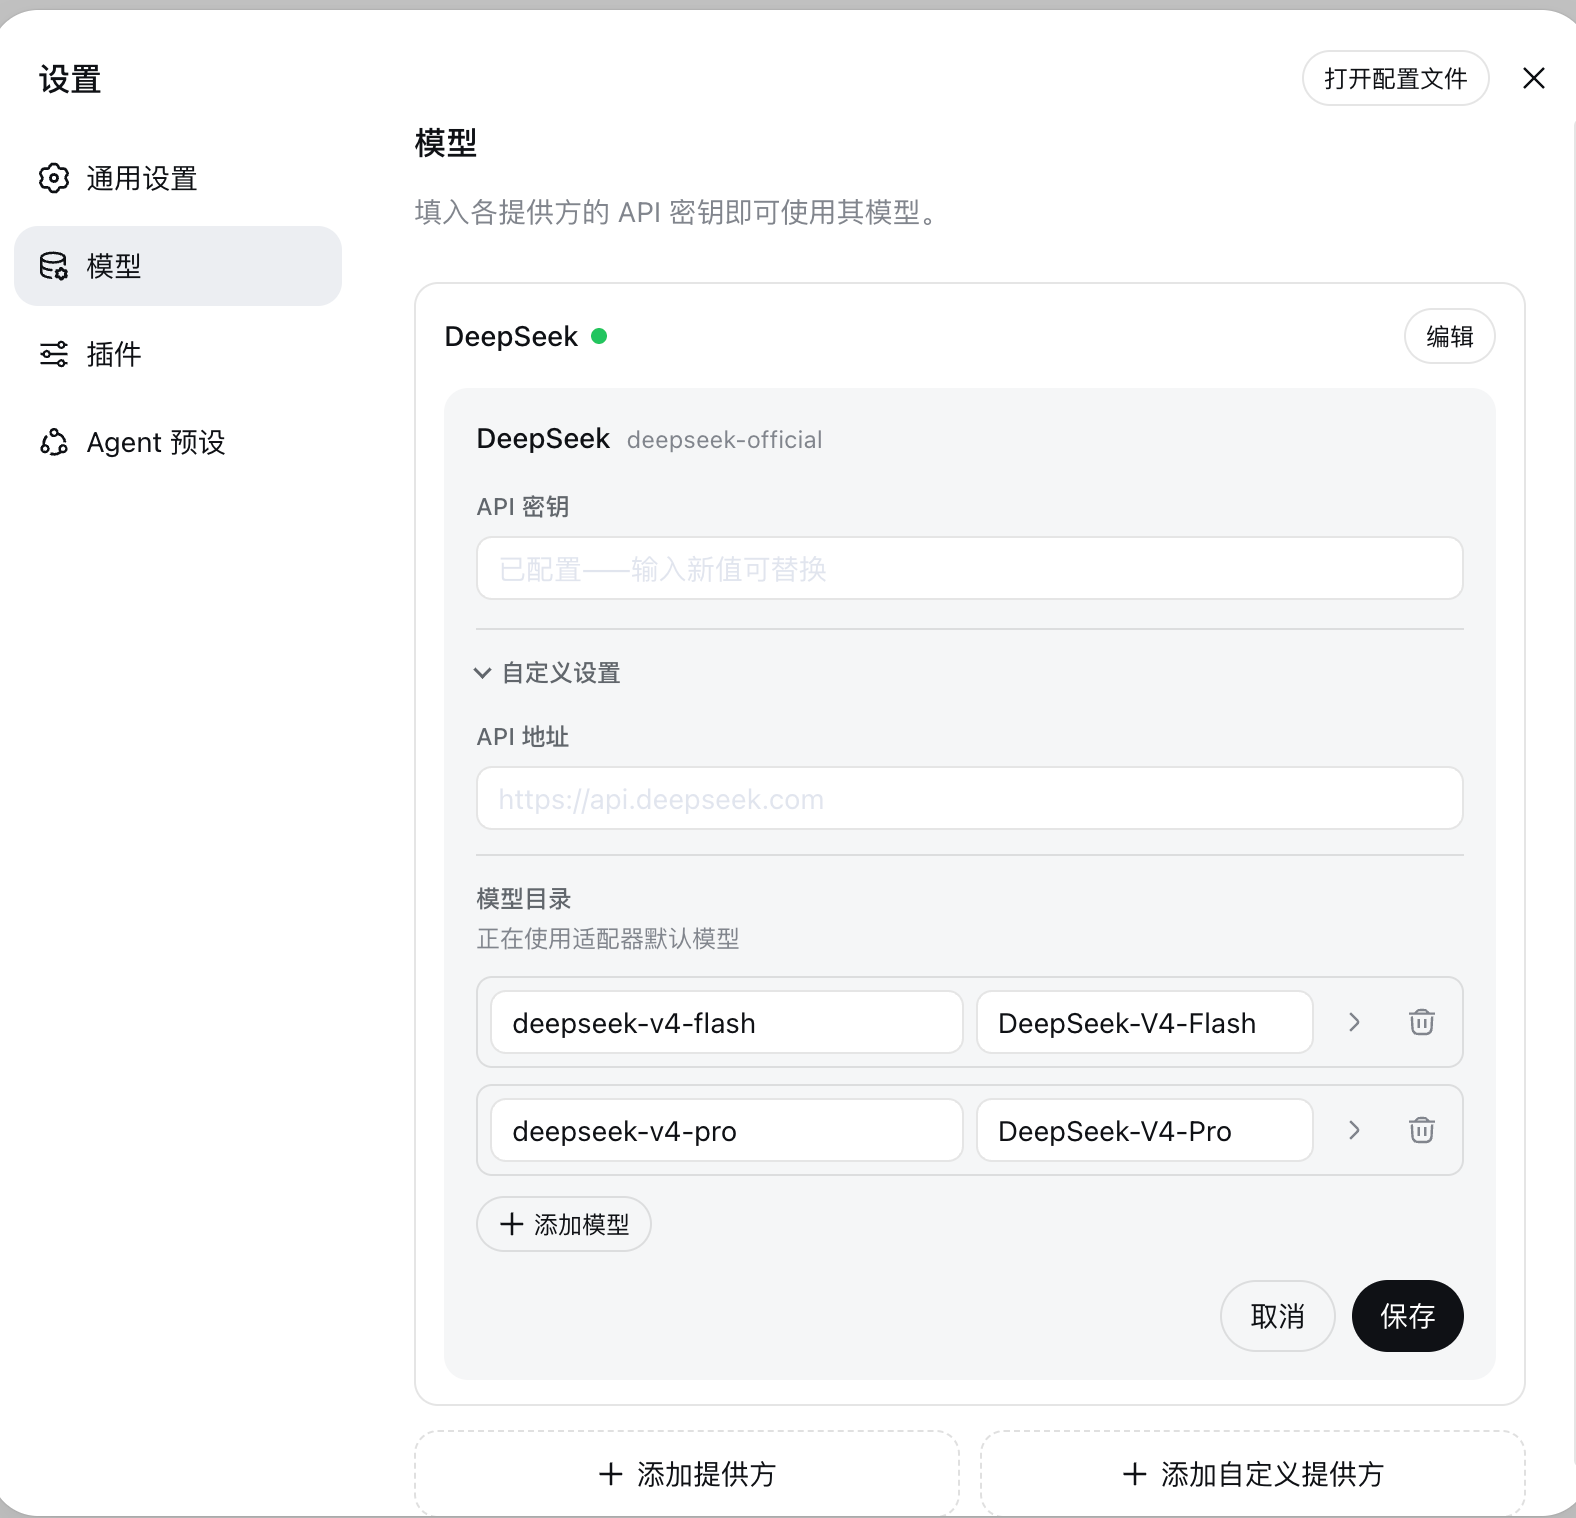
Task: Close the settings dialog
Action: (1534, 78)
